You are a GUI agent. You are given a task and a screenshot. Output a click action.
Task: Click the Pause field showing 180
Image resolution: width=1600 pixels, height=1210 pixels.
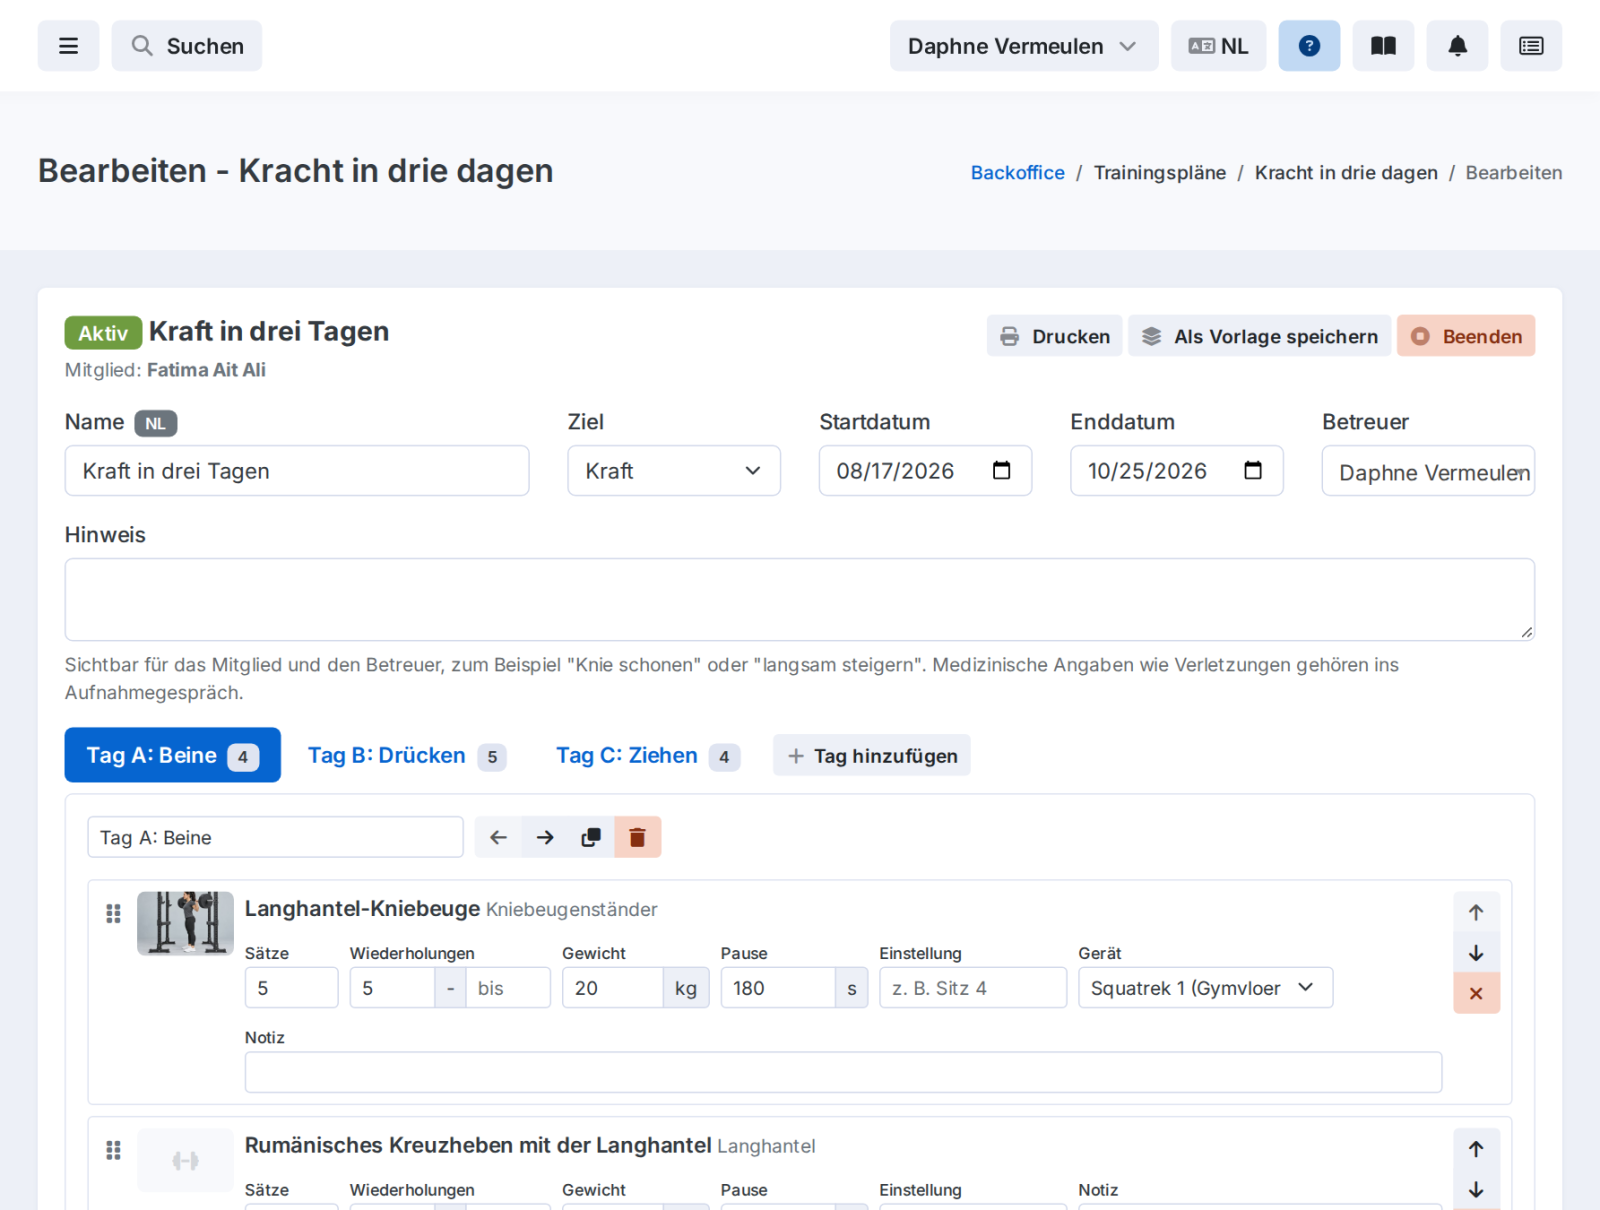[778, 988]
